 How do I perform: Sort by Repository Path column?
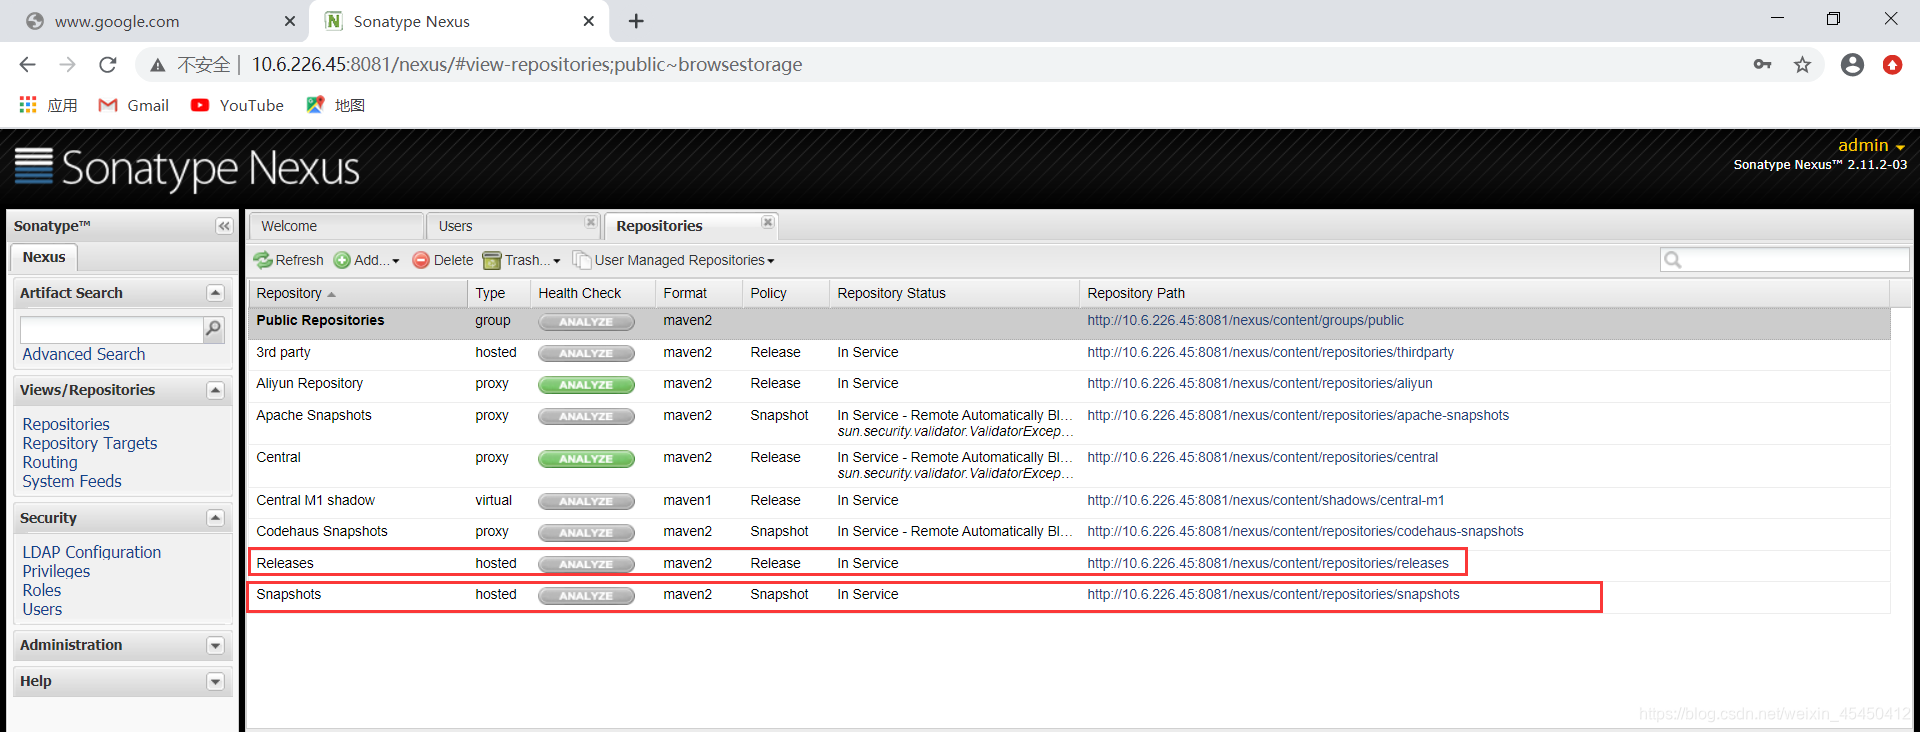coord(1485,293)
